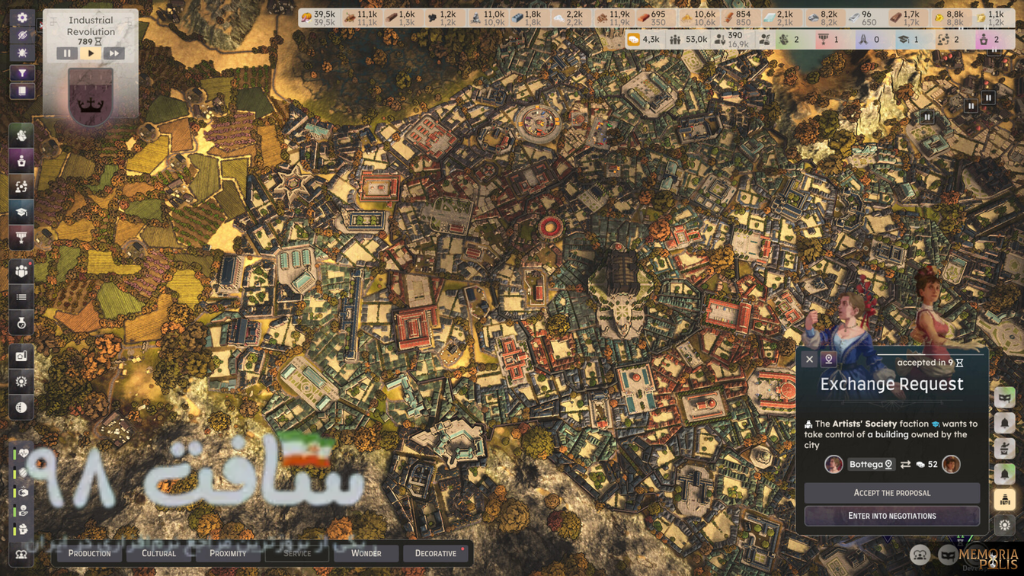Accept the proposal
The image size is (1024, 576).
coord(892,493)
